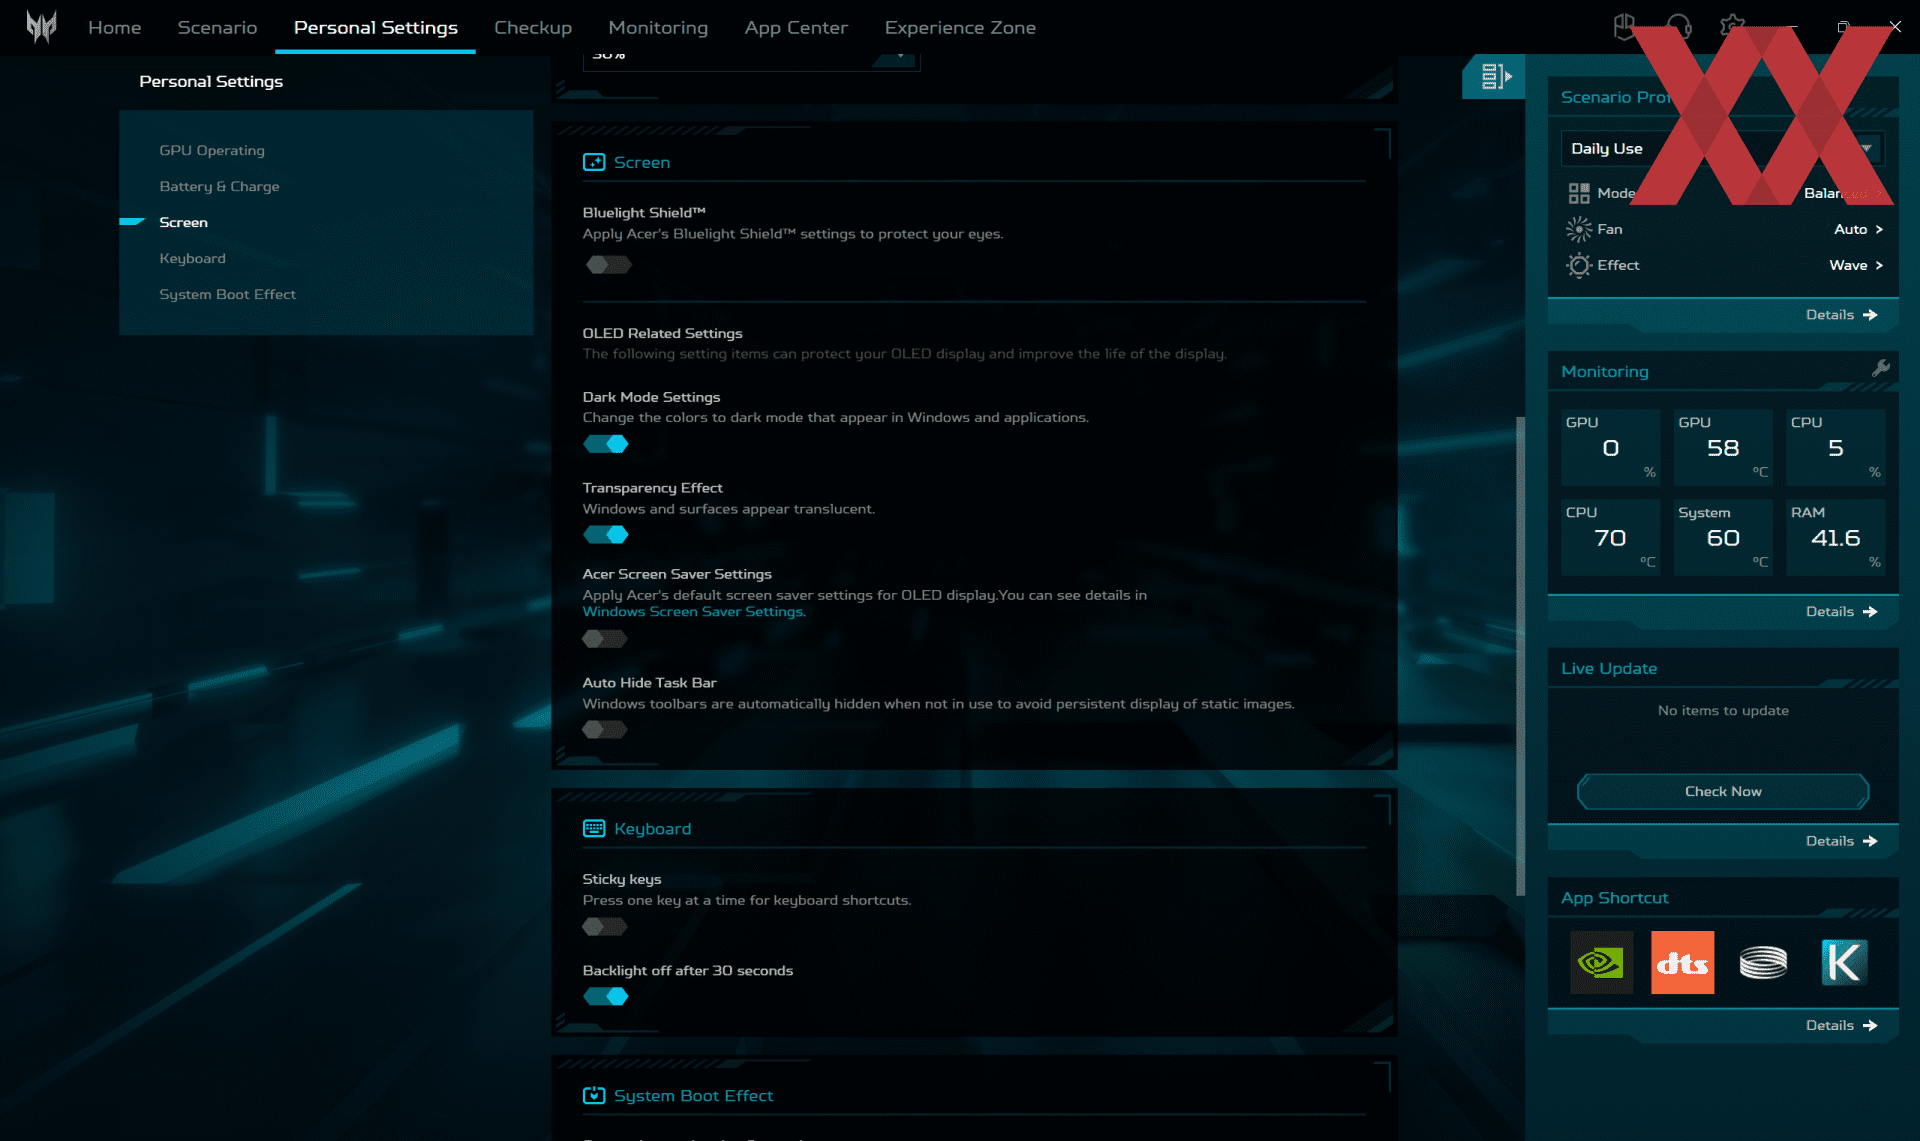Open NVIDIA app shortcut

tap(1601, 962)
